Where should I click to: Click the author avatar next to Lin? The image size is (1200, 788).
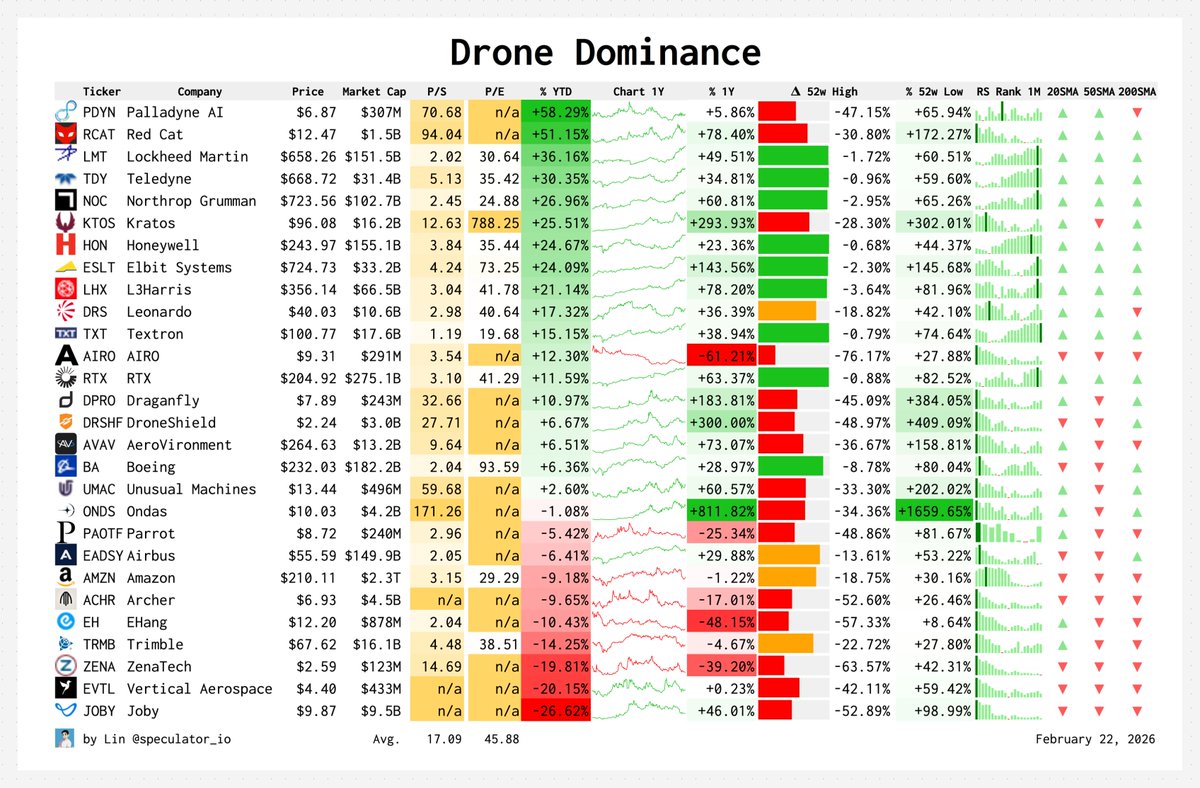[x=65, y=739]
